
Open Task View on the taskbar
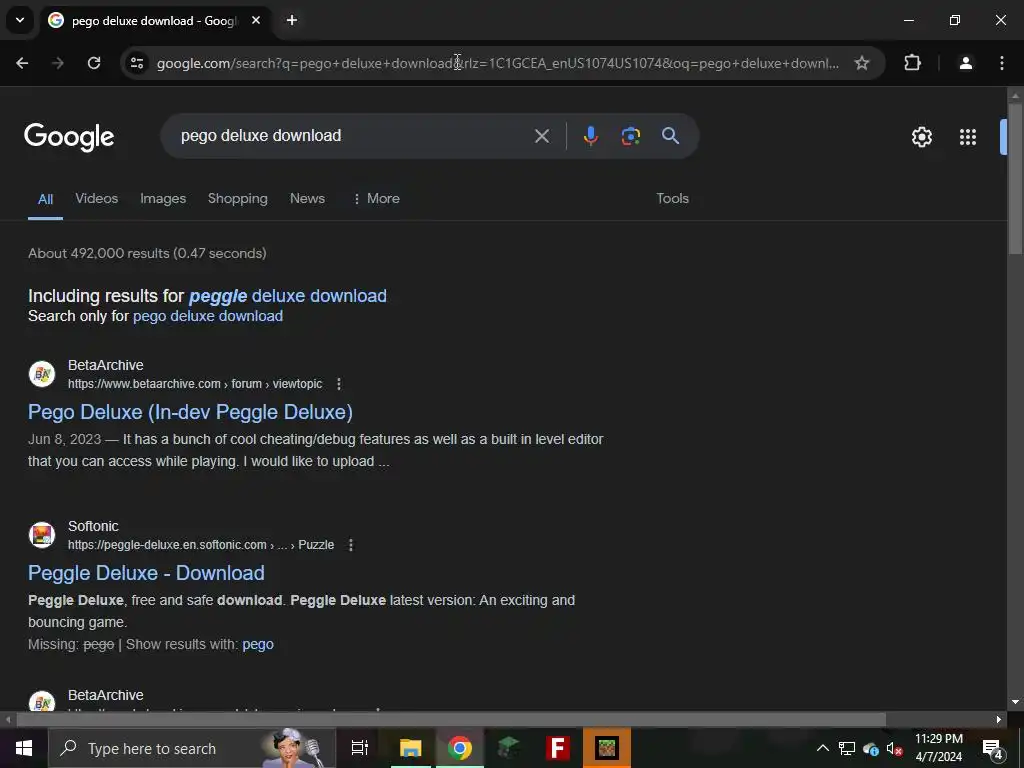pyautogui.click(x=360, y=748)
